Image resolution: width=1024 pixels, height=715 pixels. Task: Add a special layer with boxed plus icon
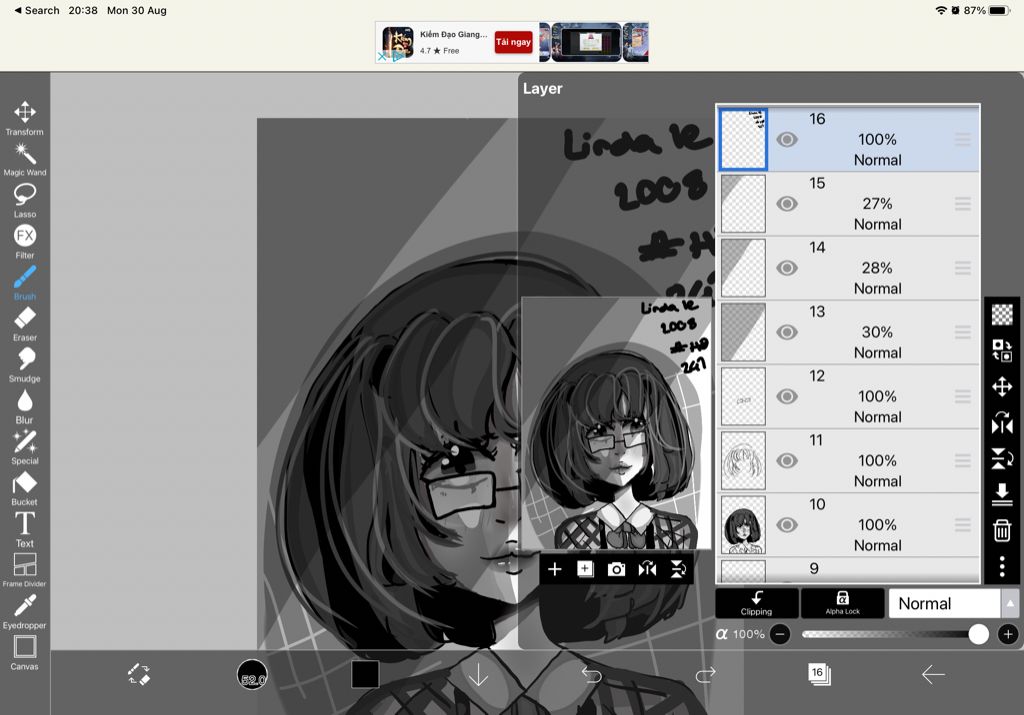[585, 569]
